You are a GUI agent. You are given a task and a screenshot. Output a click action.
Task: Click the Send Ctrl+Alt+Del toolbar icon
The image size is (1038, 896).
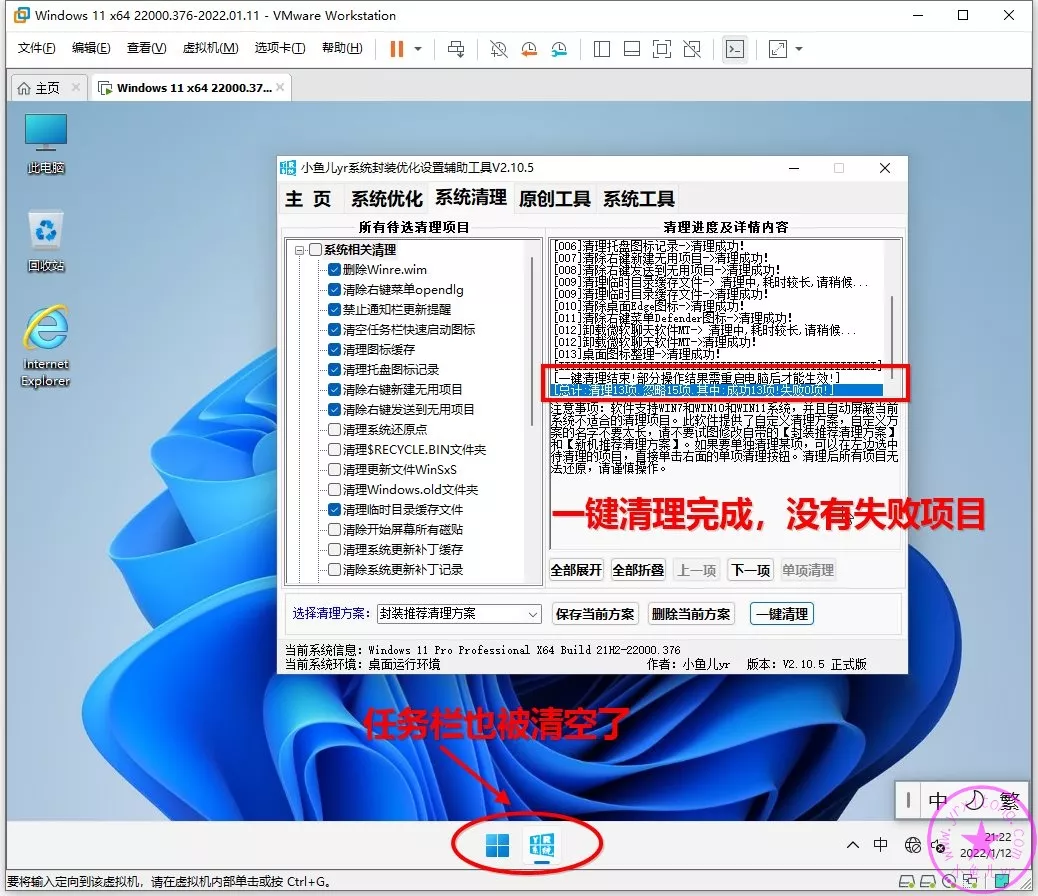tap(456, 49)
